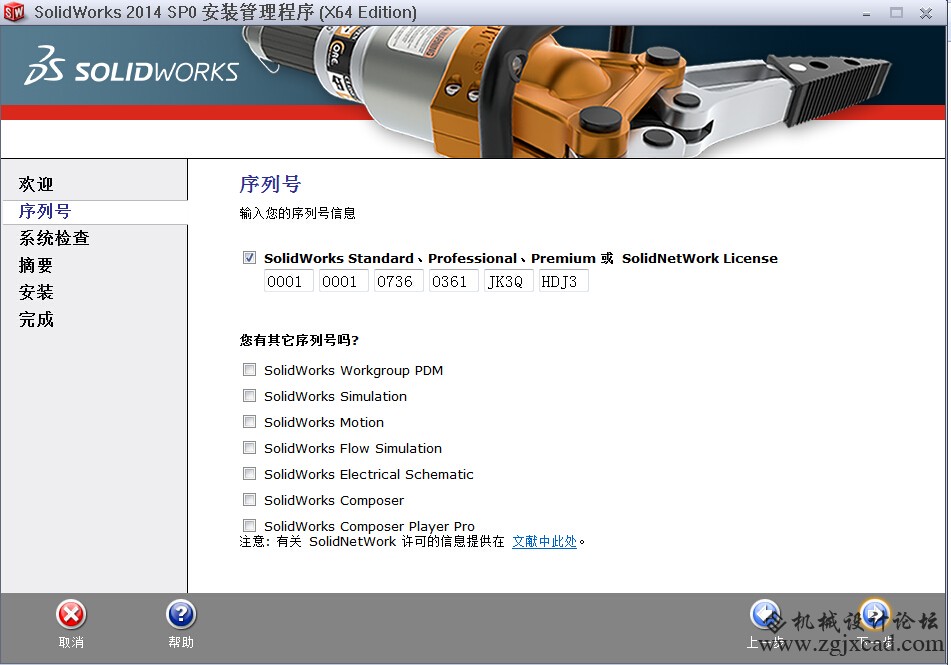Click the red Cancel (取消) icon
The height and width of the screenshot is (665, 951).
(x=71, y=615)
